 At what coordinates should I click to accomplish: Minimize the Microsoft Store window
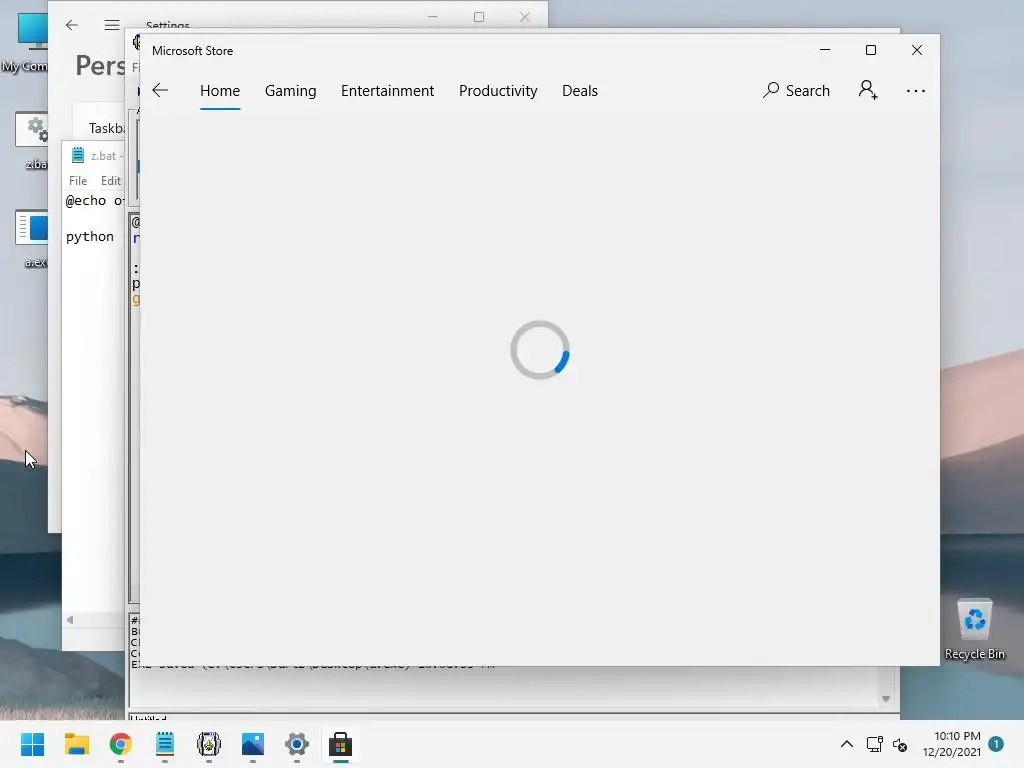(x=825, y=50)
